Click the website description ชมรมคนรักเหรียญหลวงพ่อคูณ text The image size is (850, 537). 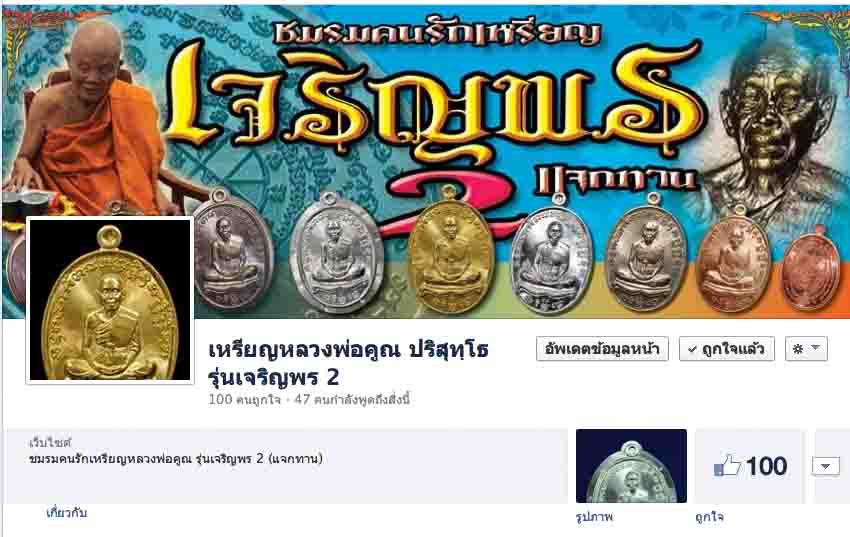176,459
